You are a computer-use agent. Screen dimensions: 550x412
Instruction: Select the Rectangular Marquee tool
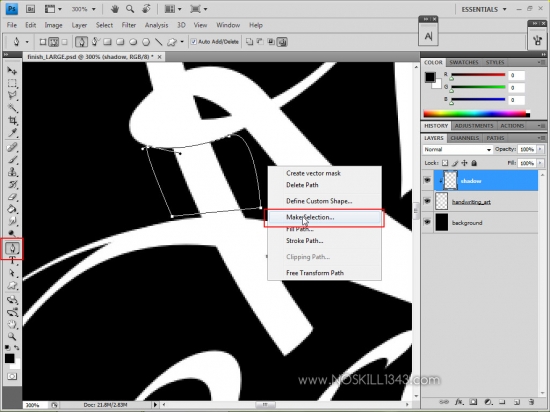tap(12, 83)
